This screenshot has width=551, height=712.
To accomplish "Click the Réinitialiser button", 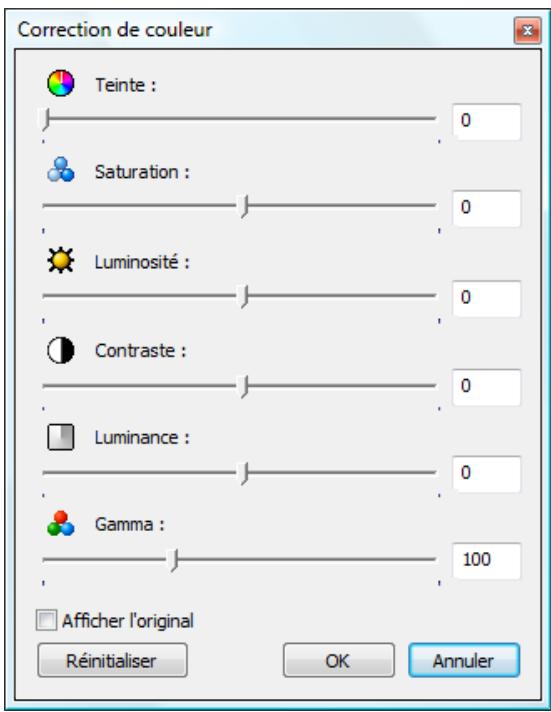I will pyautogui.click(x=112, y=660).
